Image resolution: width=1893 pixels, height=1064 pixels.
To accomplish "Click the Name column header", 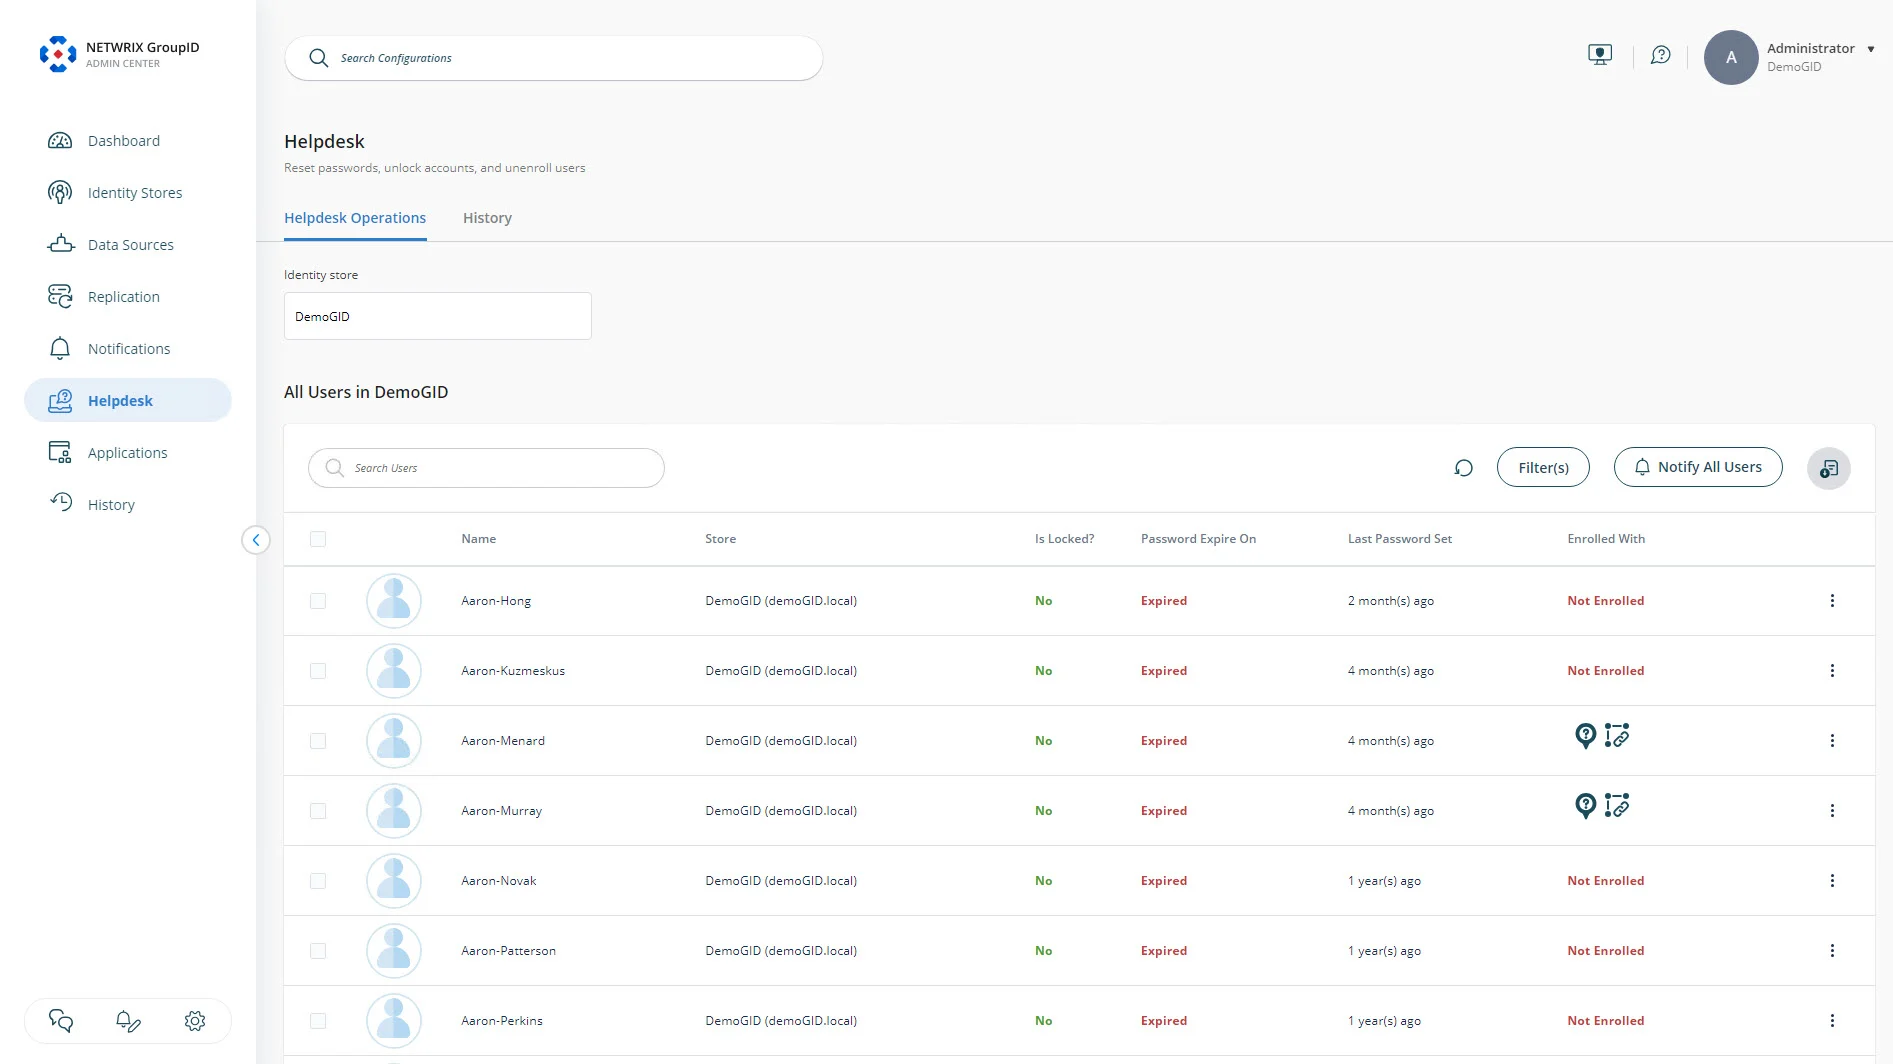I will tap(479, 539).
